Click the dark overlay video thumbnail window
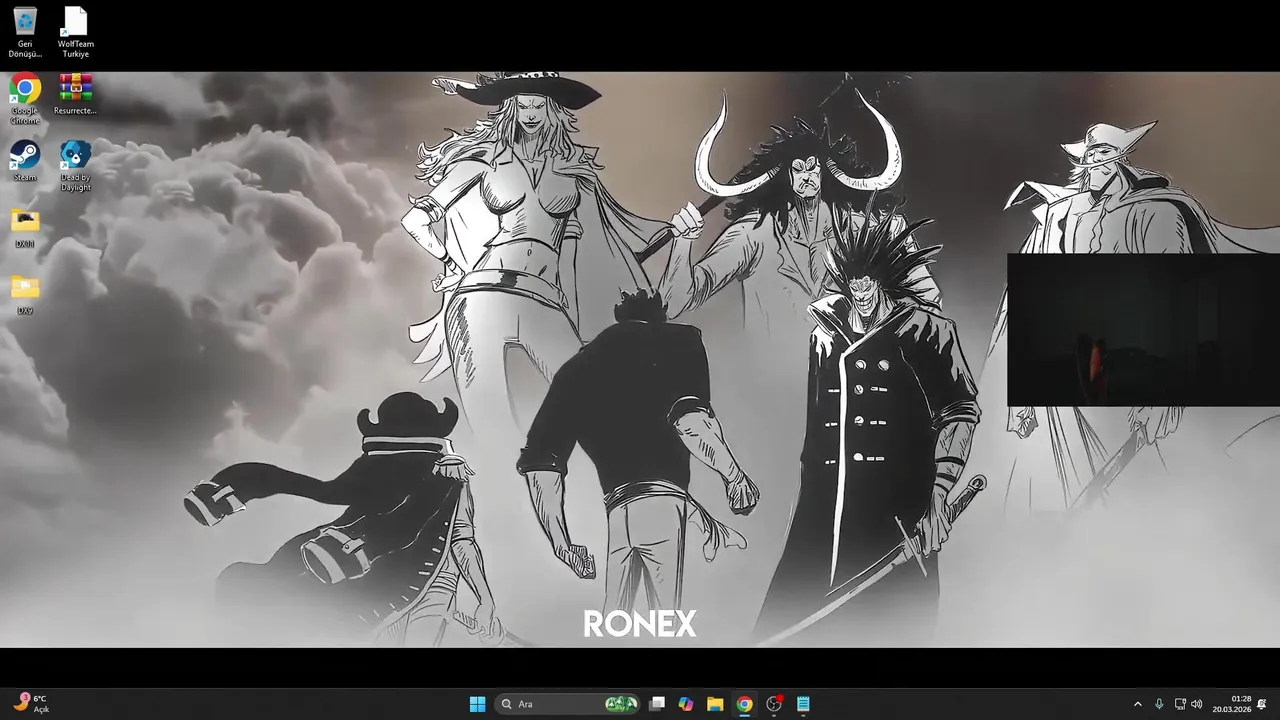This screenshot has width=1280, height=720. pos(1143,330)
